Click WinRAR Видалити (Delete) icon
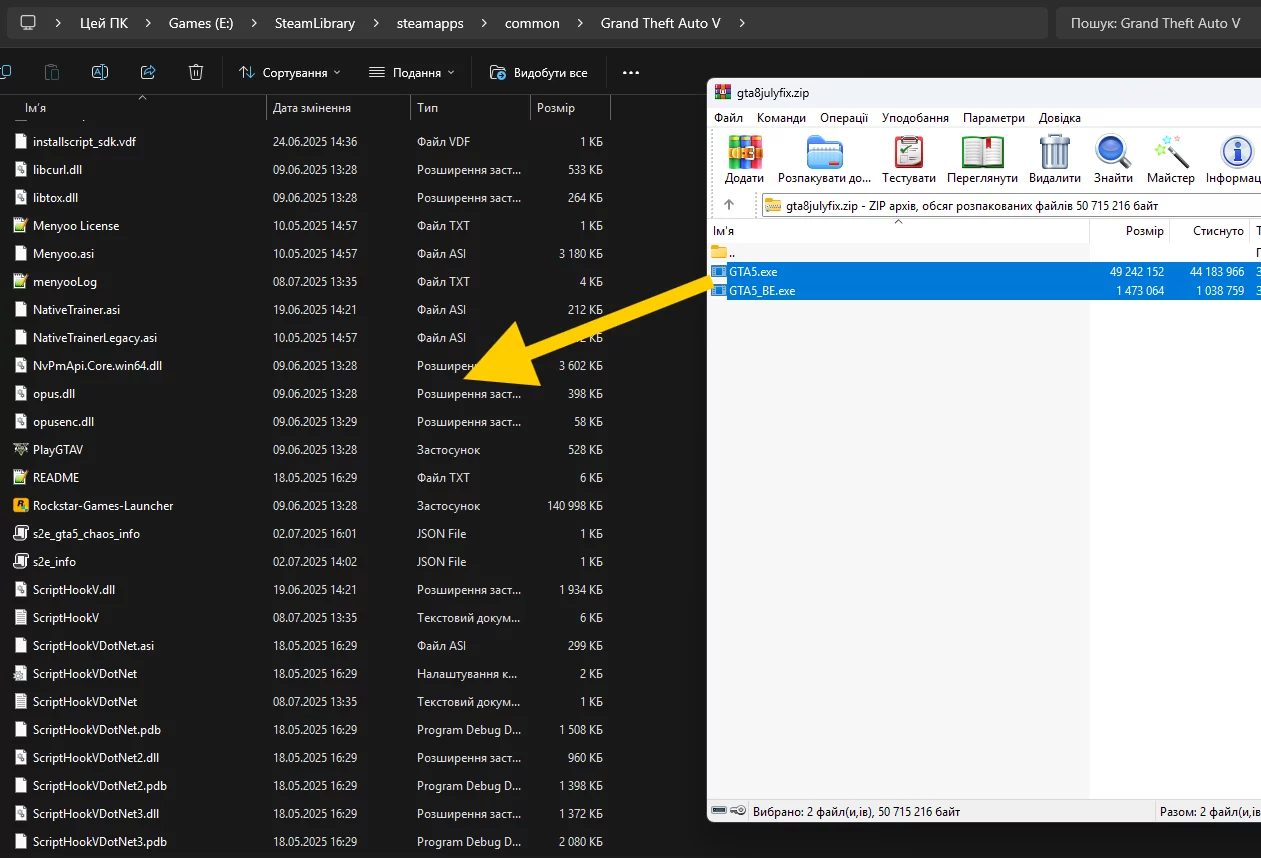 1055,152
